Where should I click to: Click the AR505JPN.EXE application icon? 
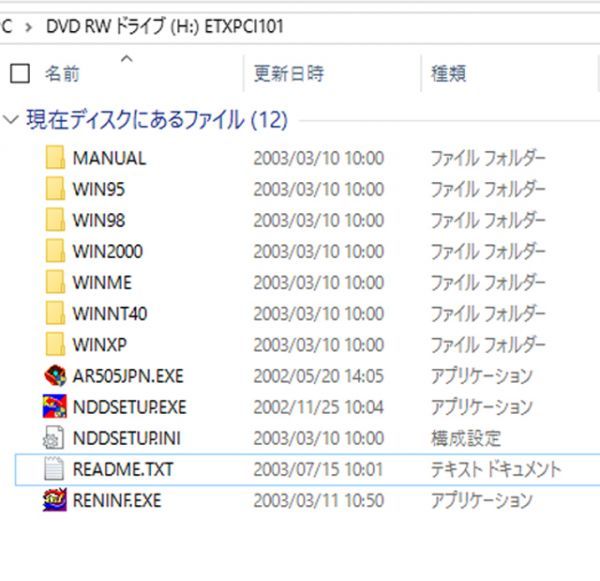point(55,375)
